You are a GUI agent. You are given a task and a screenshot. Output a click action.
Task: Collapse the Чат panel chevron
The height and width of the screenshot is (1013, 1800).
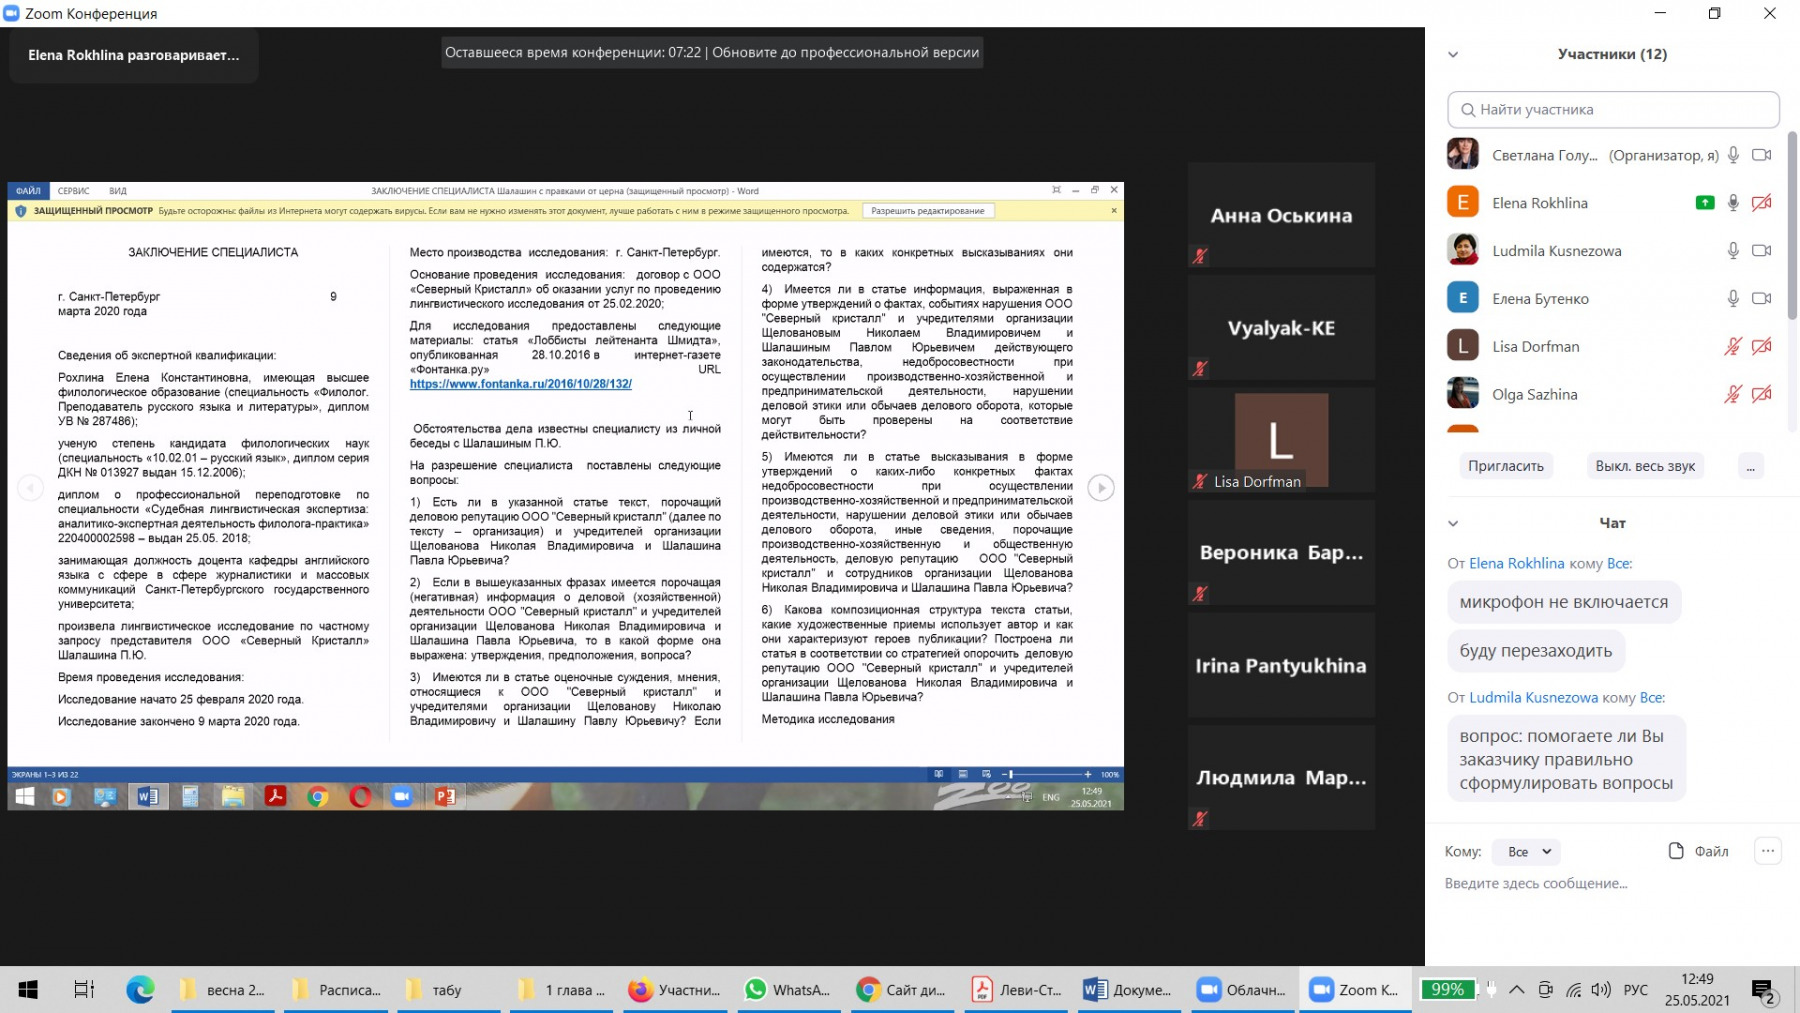[1453, 523]
